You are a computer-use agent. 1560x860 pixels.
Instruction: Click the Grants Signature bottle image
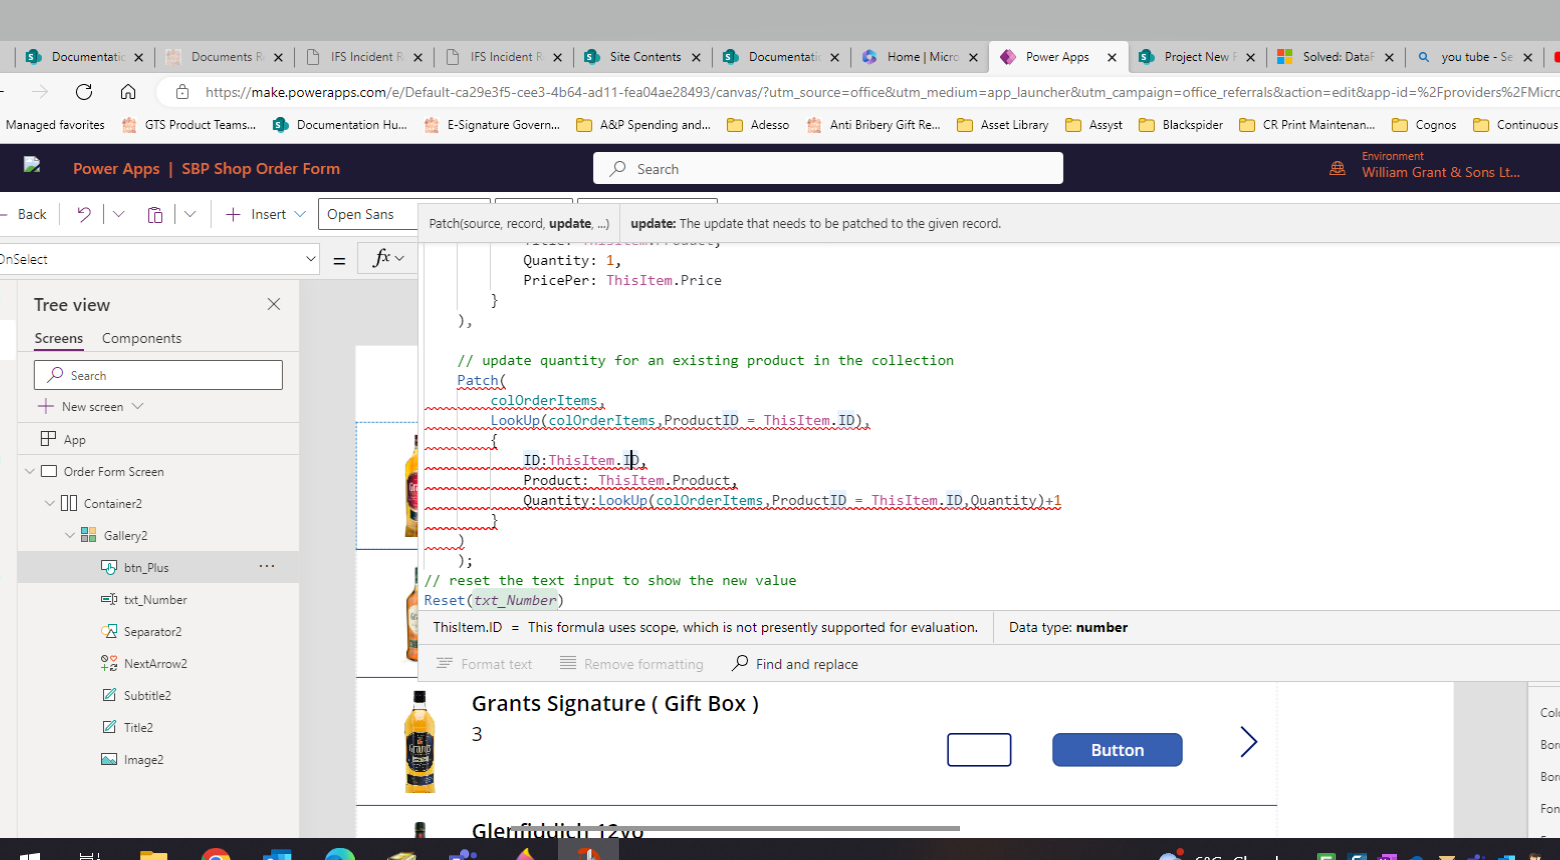click(x=420, y=741)
